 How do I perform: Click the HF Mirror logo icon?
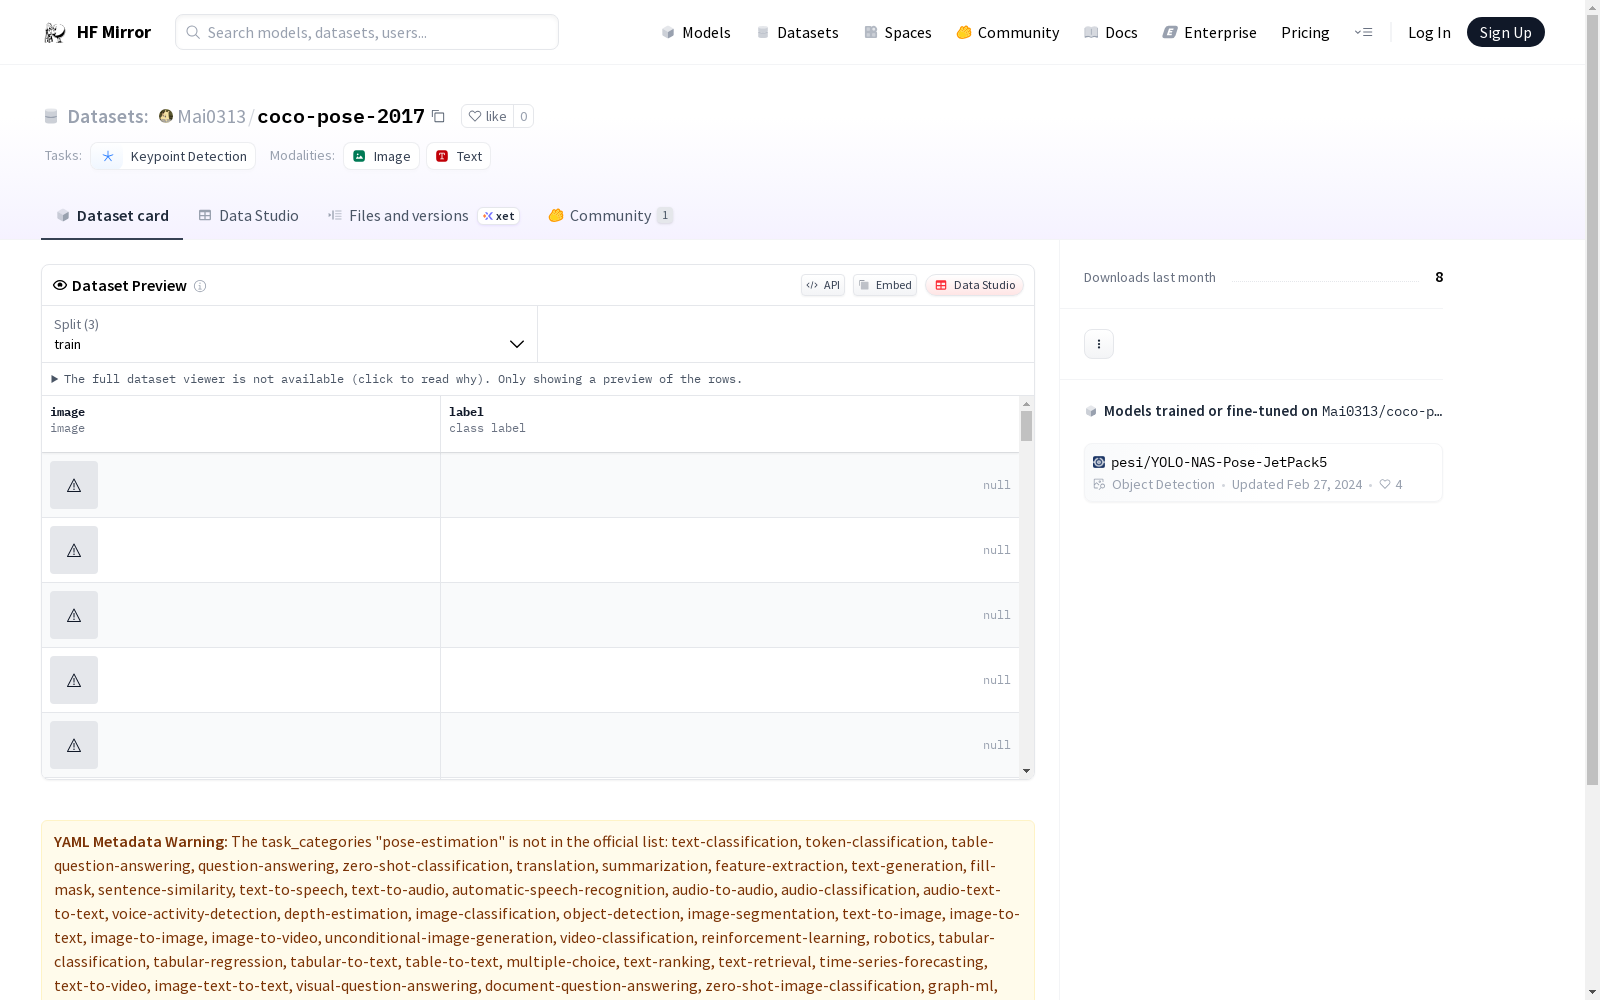click(x=55, y=33)
